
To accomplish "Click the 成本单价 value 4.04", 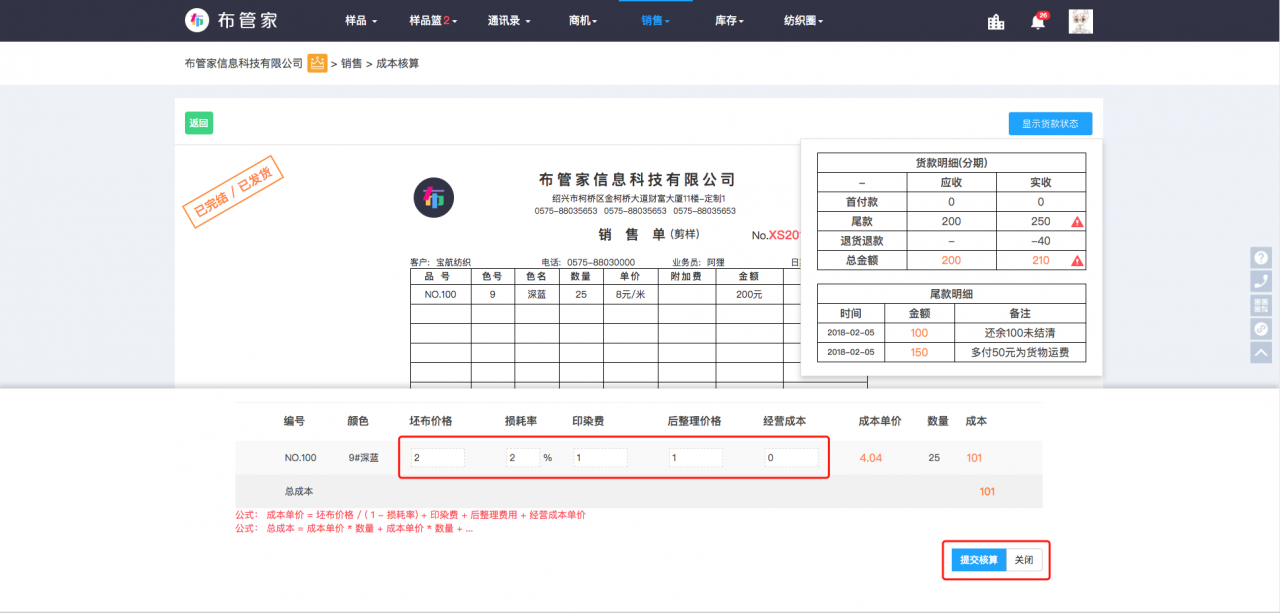I will coord(870,458).
